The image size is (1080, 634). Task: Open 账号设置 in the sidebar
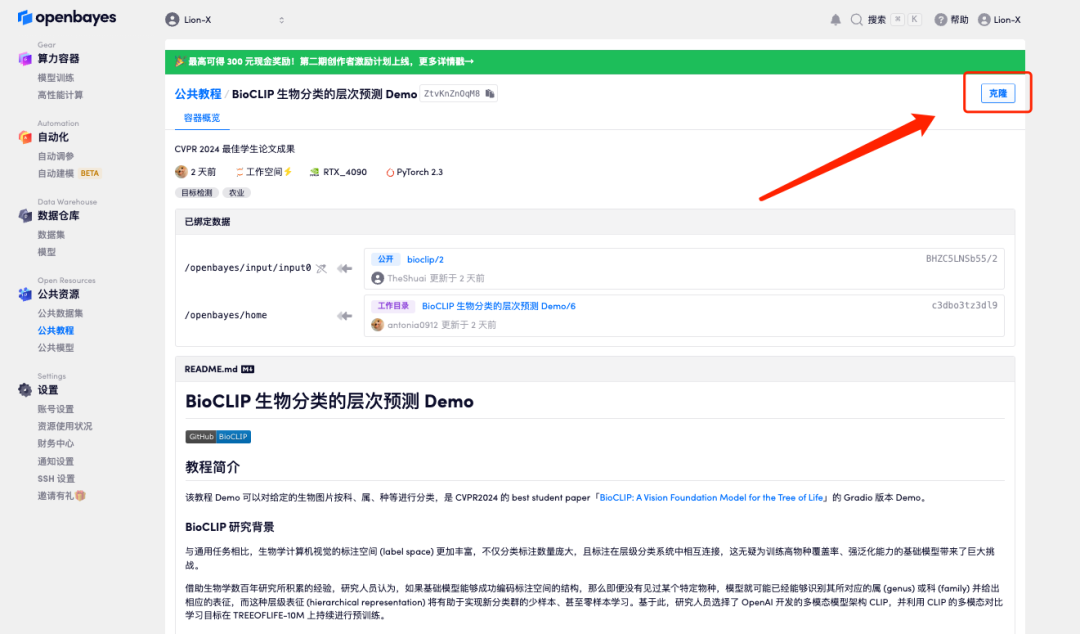point(56,409)
